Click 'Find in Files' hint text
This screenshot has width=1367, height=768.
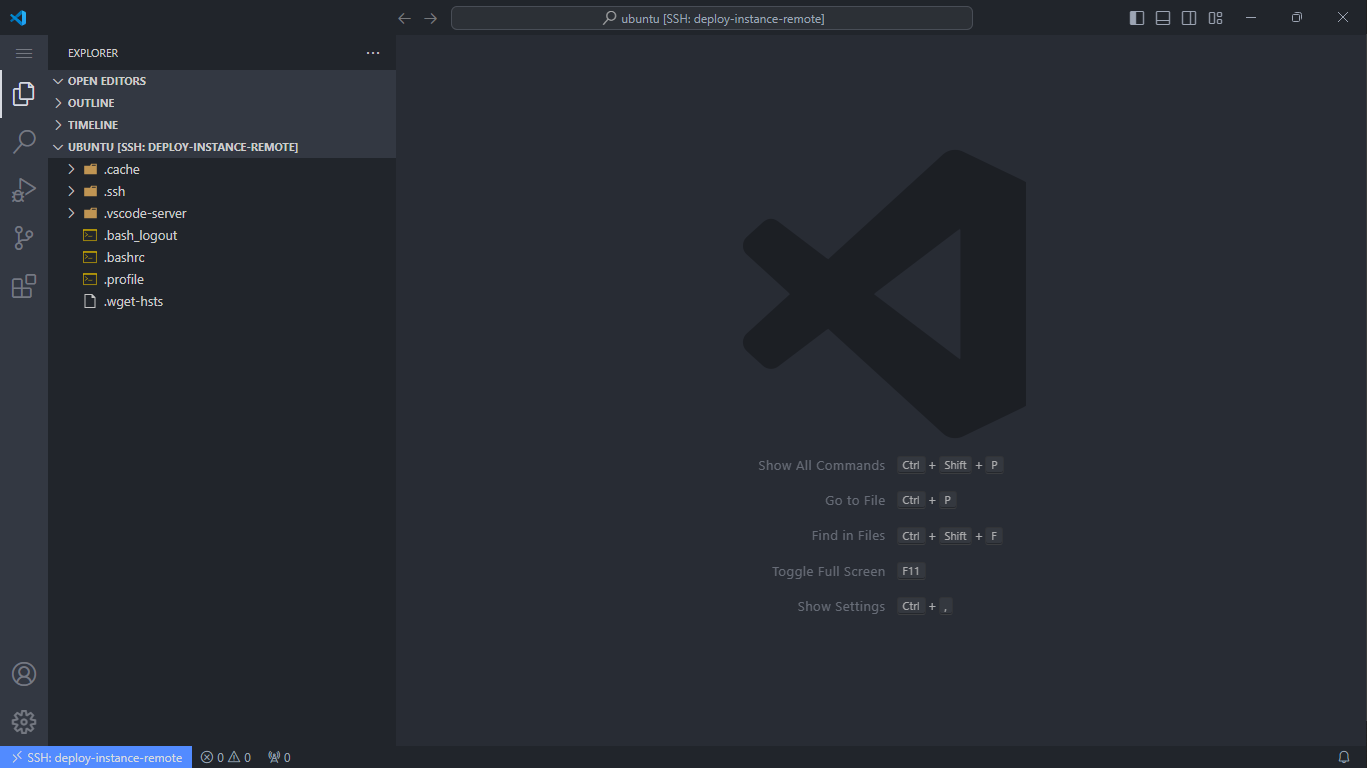pos(848,536)
